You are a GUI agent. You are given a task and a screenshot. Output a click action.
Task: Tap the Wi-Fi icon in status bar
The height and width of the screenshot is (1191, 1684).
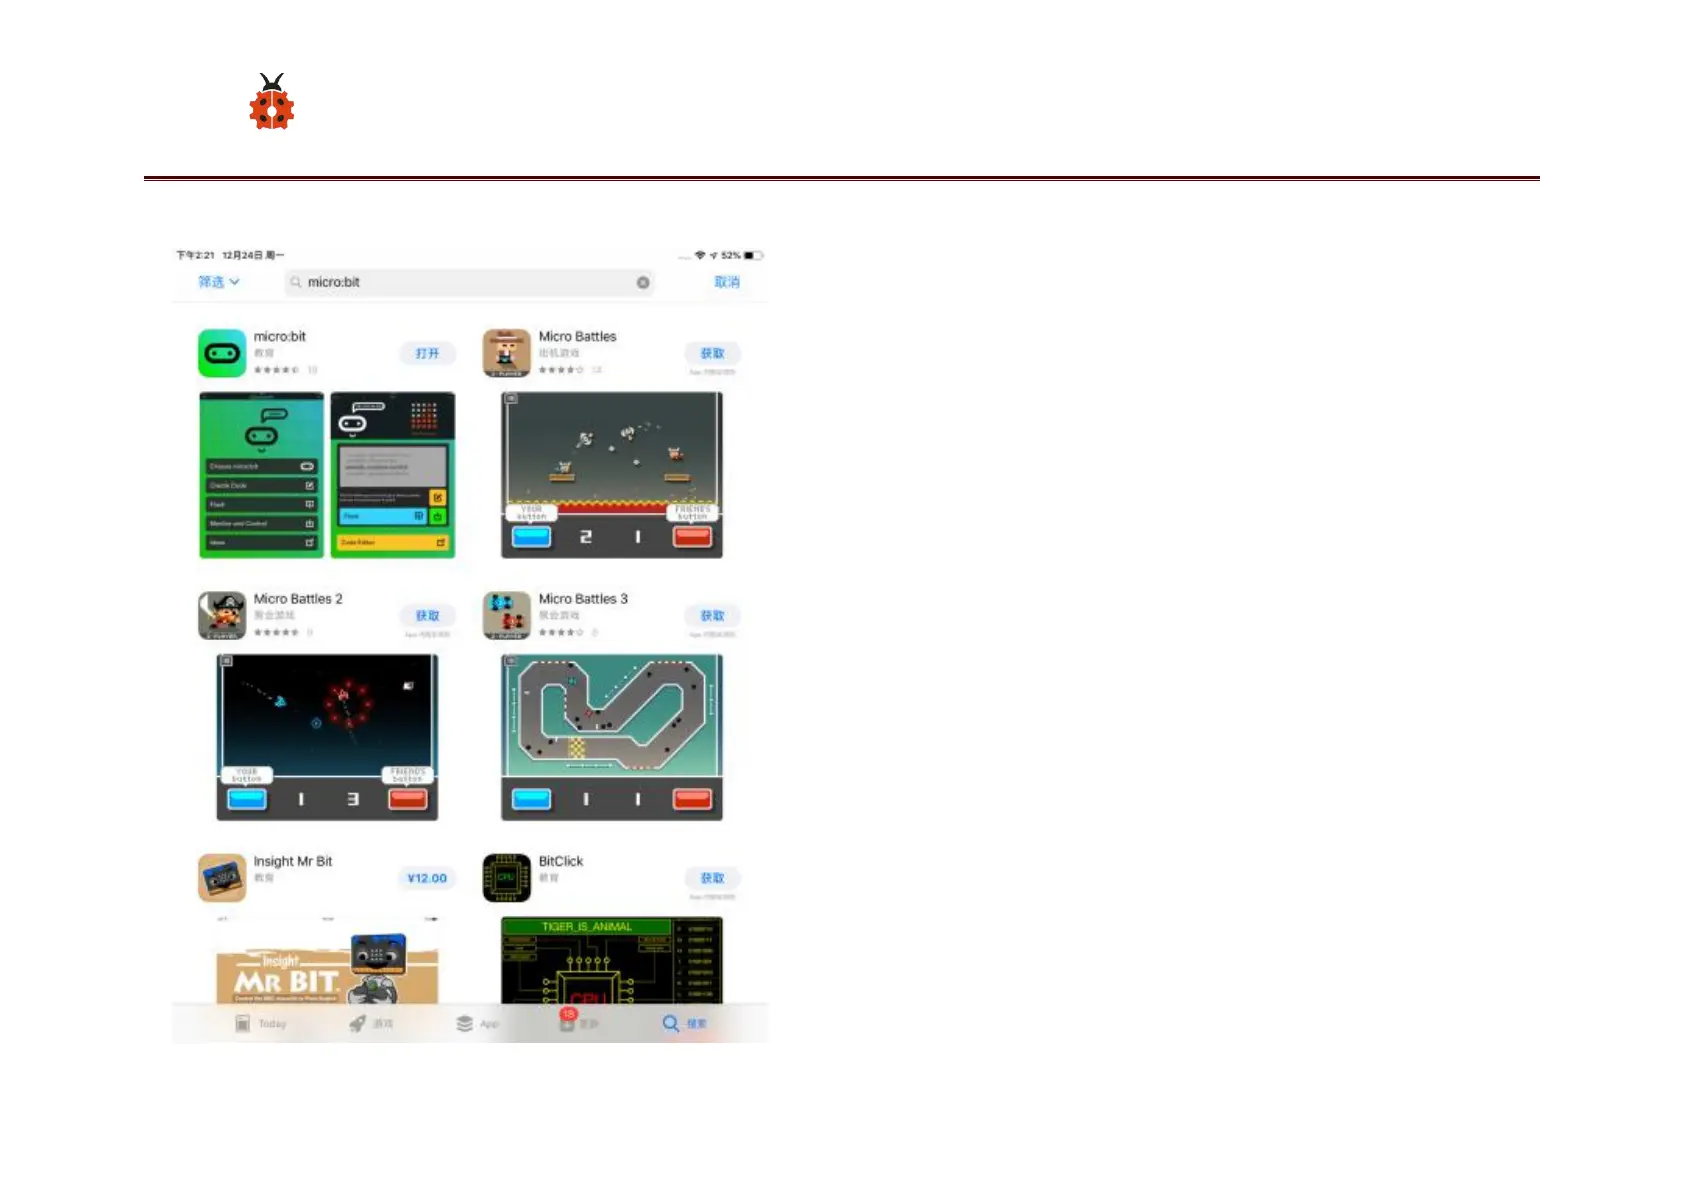700,256
